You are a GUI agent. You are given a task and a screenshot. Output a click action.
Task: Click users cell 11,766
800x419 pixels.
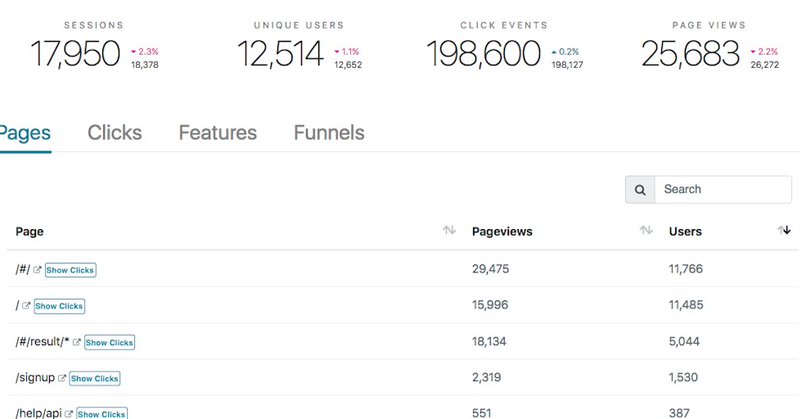[x=686, y=269]
